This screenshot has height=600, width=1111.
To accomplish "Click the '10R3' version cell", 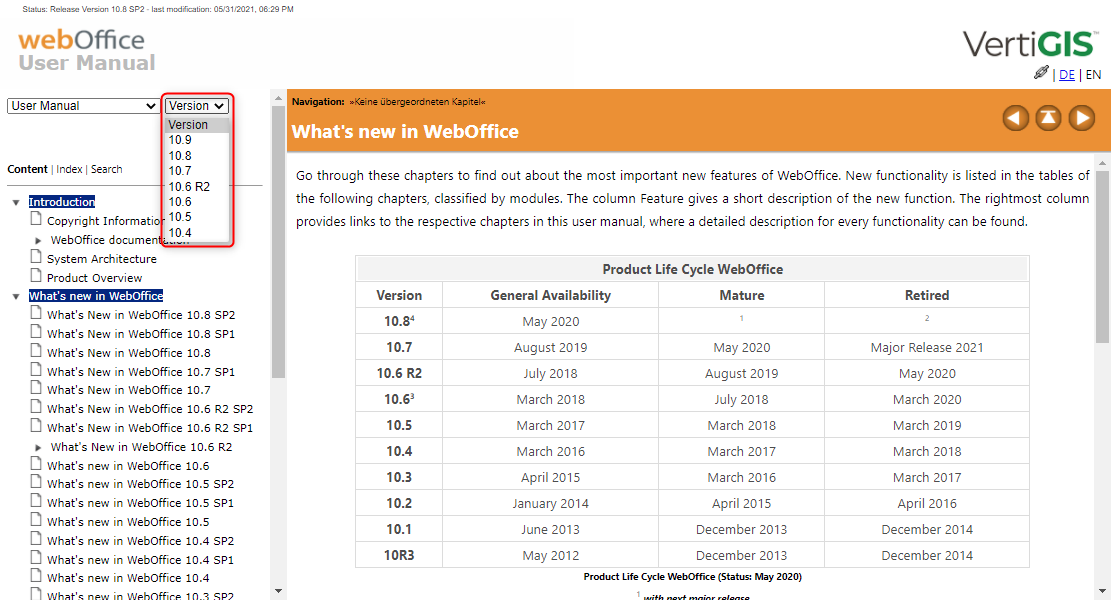I will pyautogui.click(x=399, y=555).
